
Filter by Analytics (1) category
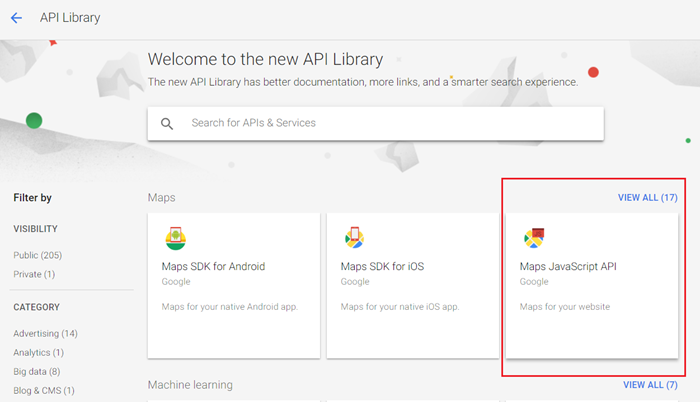tap(38, 353)
